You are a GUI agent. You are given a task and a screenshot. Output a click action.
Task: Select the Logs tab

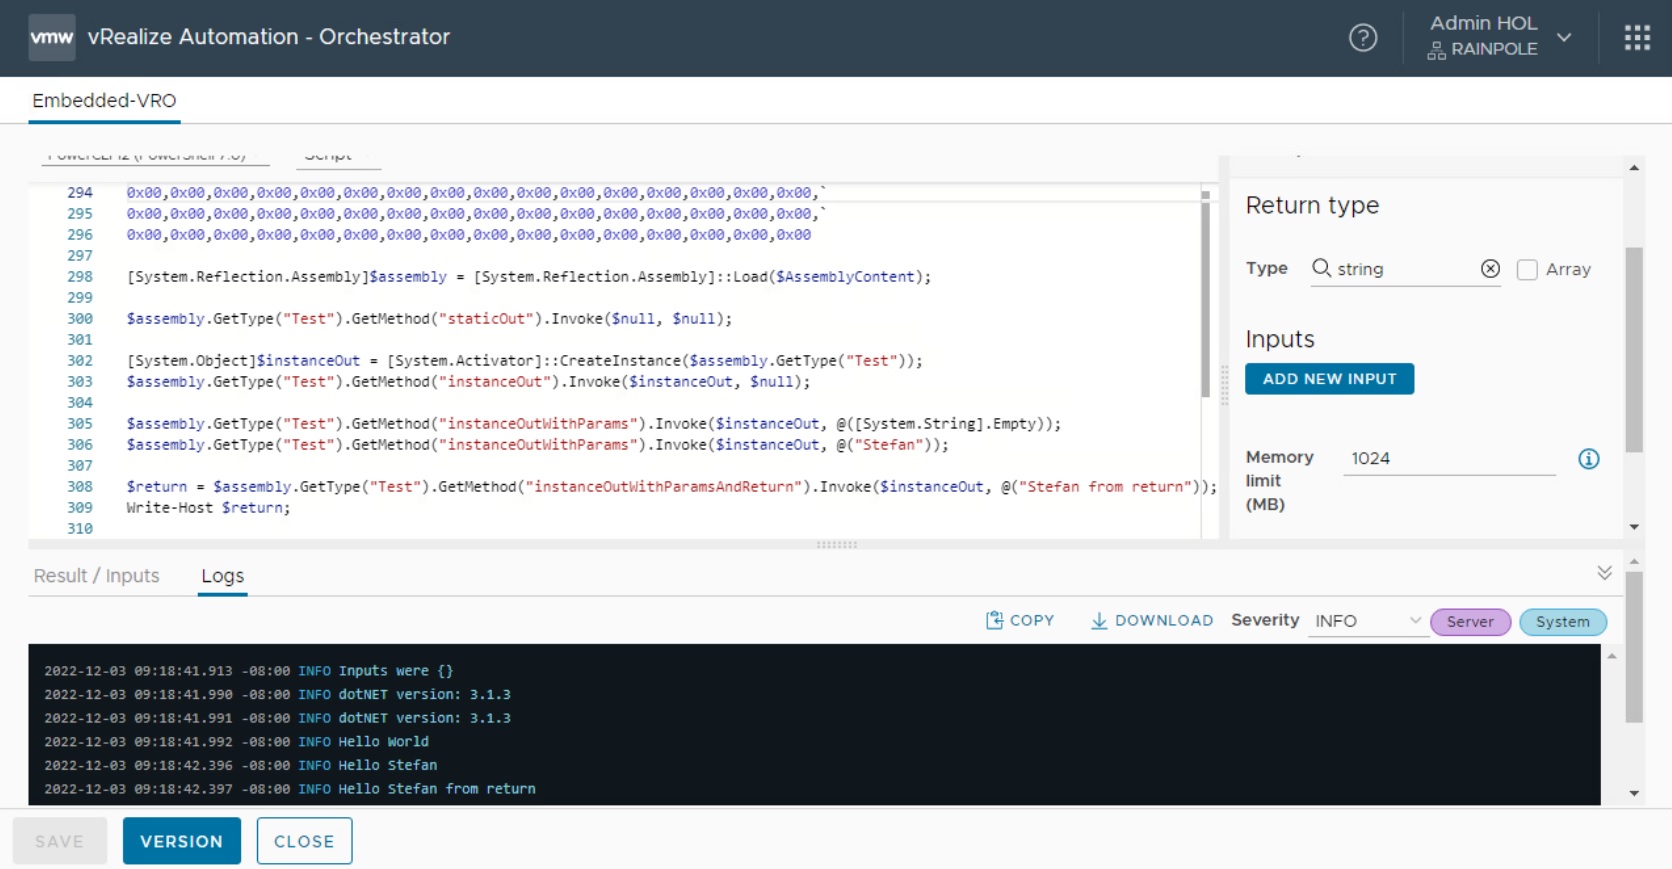pyautogui.click(x=222, y=576)
